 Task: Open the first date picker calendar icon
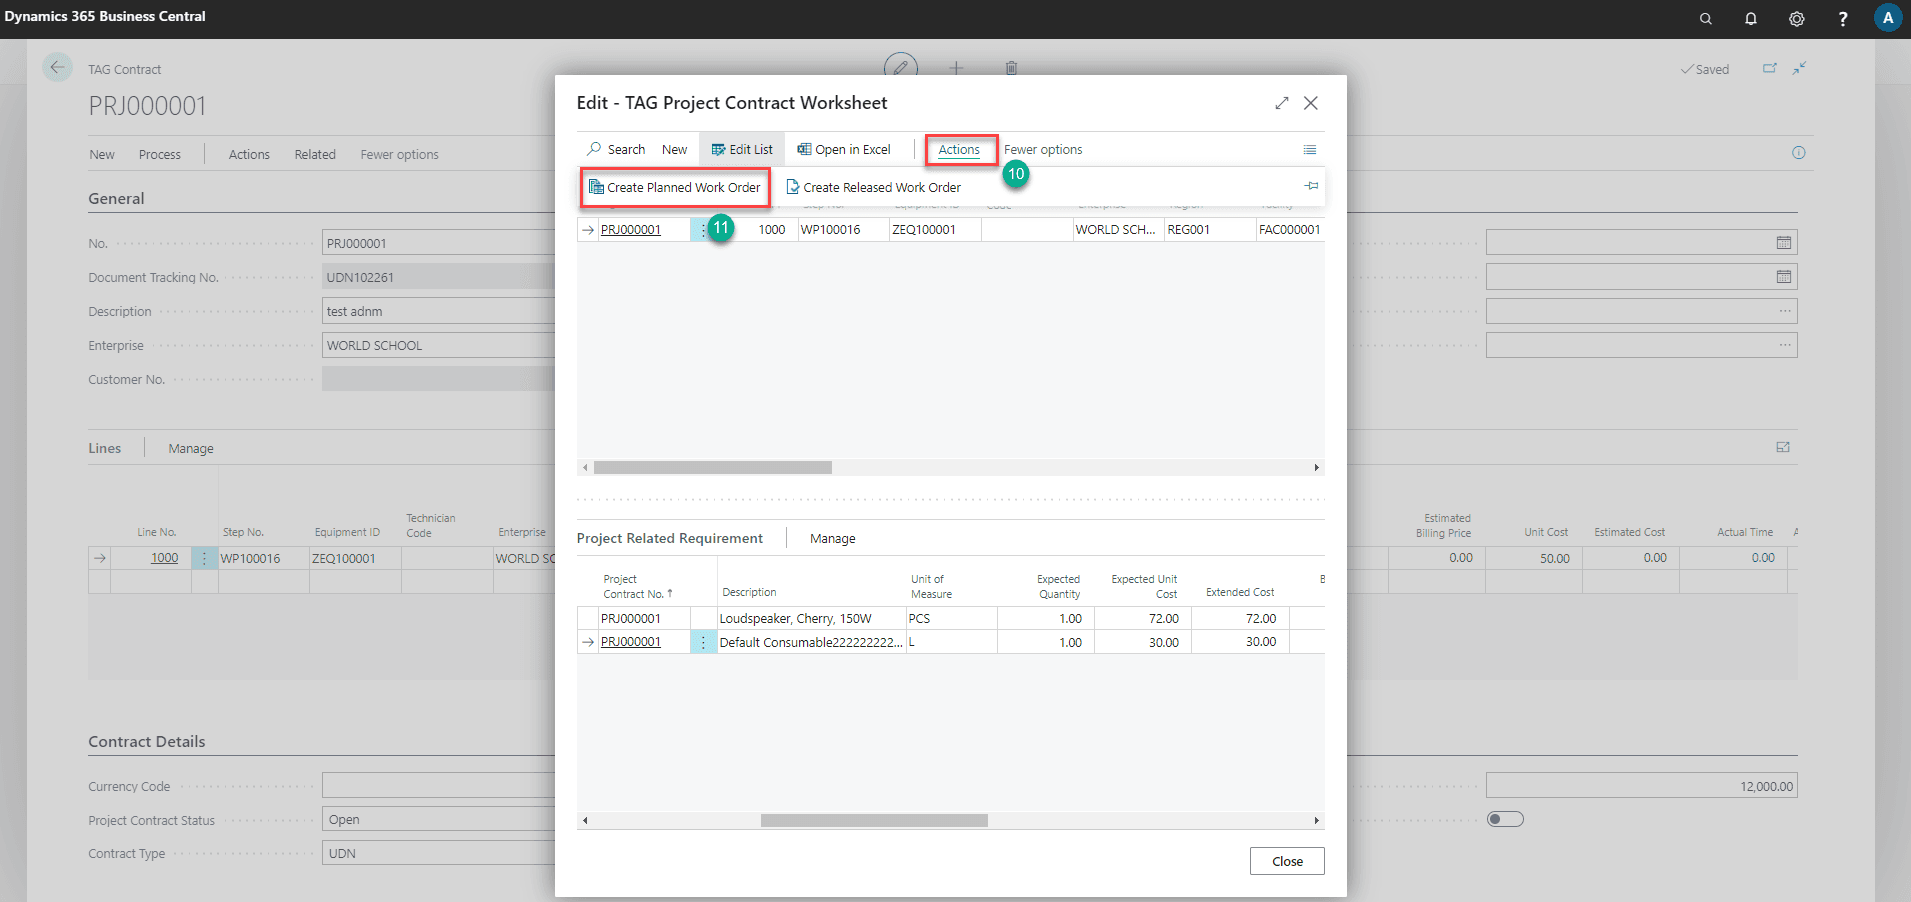click(1783, 243)
